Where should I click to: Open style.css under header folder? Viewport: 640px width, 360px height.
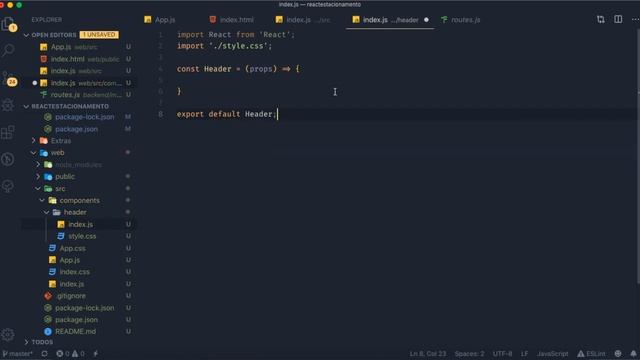click(x=80, y=236)
